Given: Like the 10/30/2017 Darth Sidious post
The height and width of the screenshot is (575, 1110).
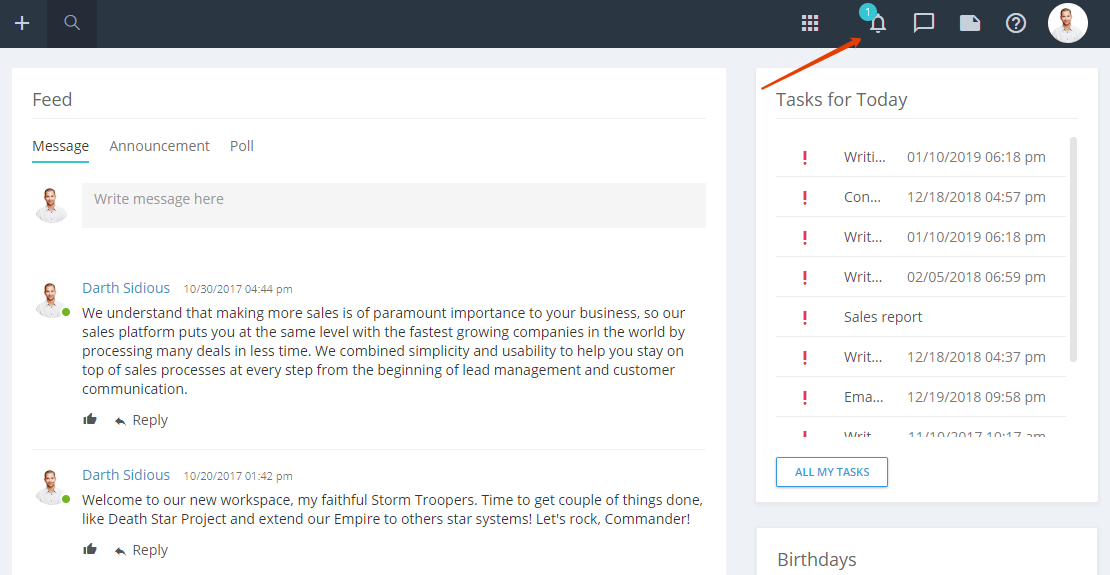Looking at the screenshot, I should pos(90,419).
